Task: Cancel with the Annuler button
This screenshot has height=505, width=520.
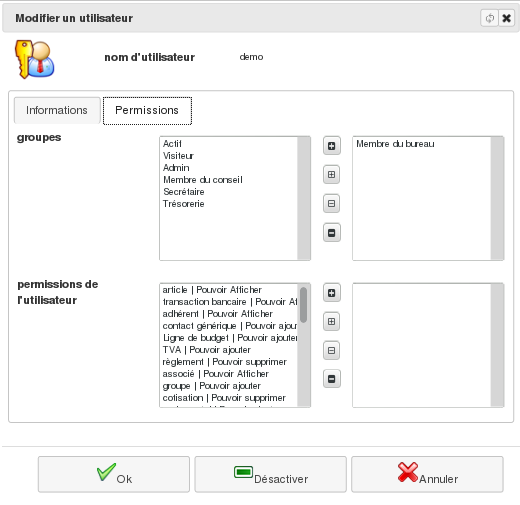Action: coord(427,474)
